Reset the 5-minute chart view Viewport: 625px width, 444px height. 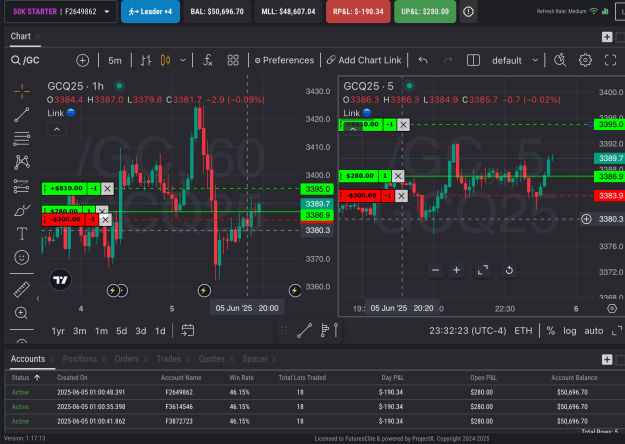click(509, 270)
